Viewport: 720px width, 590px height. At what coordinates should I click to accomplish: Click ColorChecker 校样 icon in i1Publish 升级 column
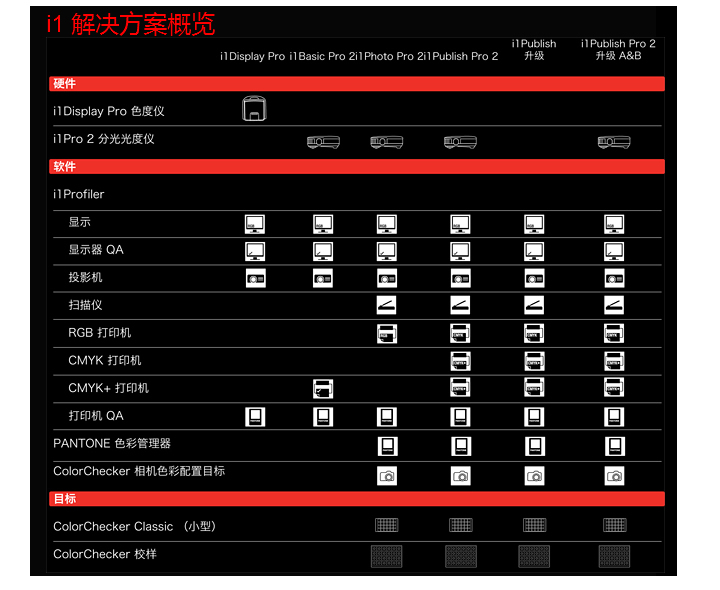click(534, 557)
